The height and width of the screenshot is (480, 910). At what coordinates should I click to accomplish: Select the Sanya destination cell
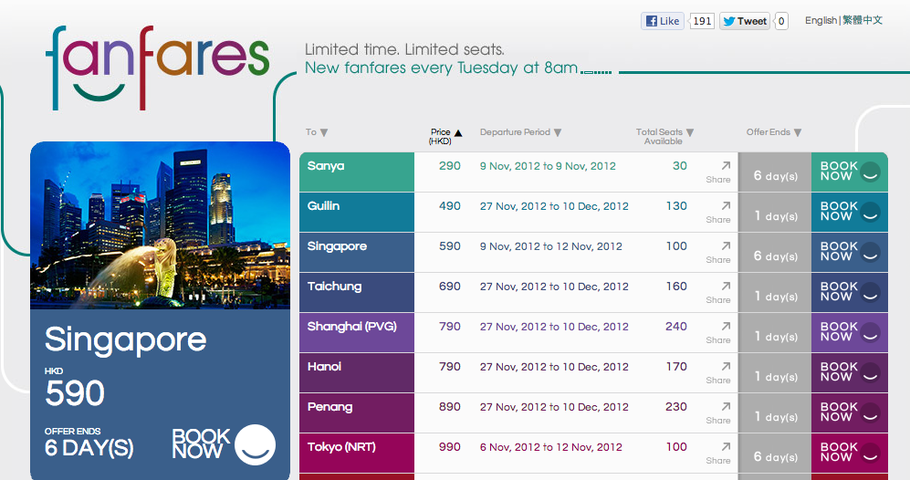357,172
